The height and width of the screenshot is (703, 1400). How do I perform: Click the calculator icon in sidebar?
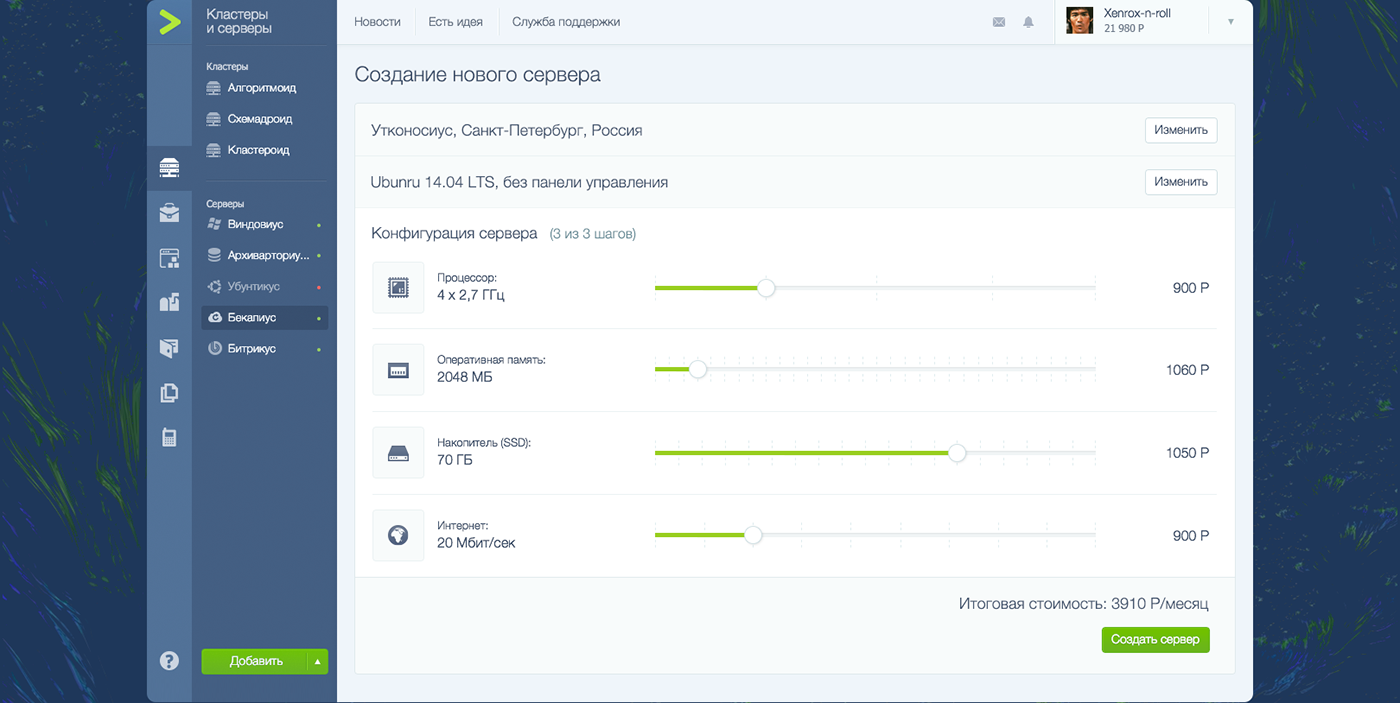169,437
